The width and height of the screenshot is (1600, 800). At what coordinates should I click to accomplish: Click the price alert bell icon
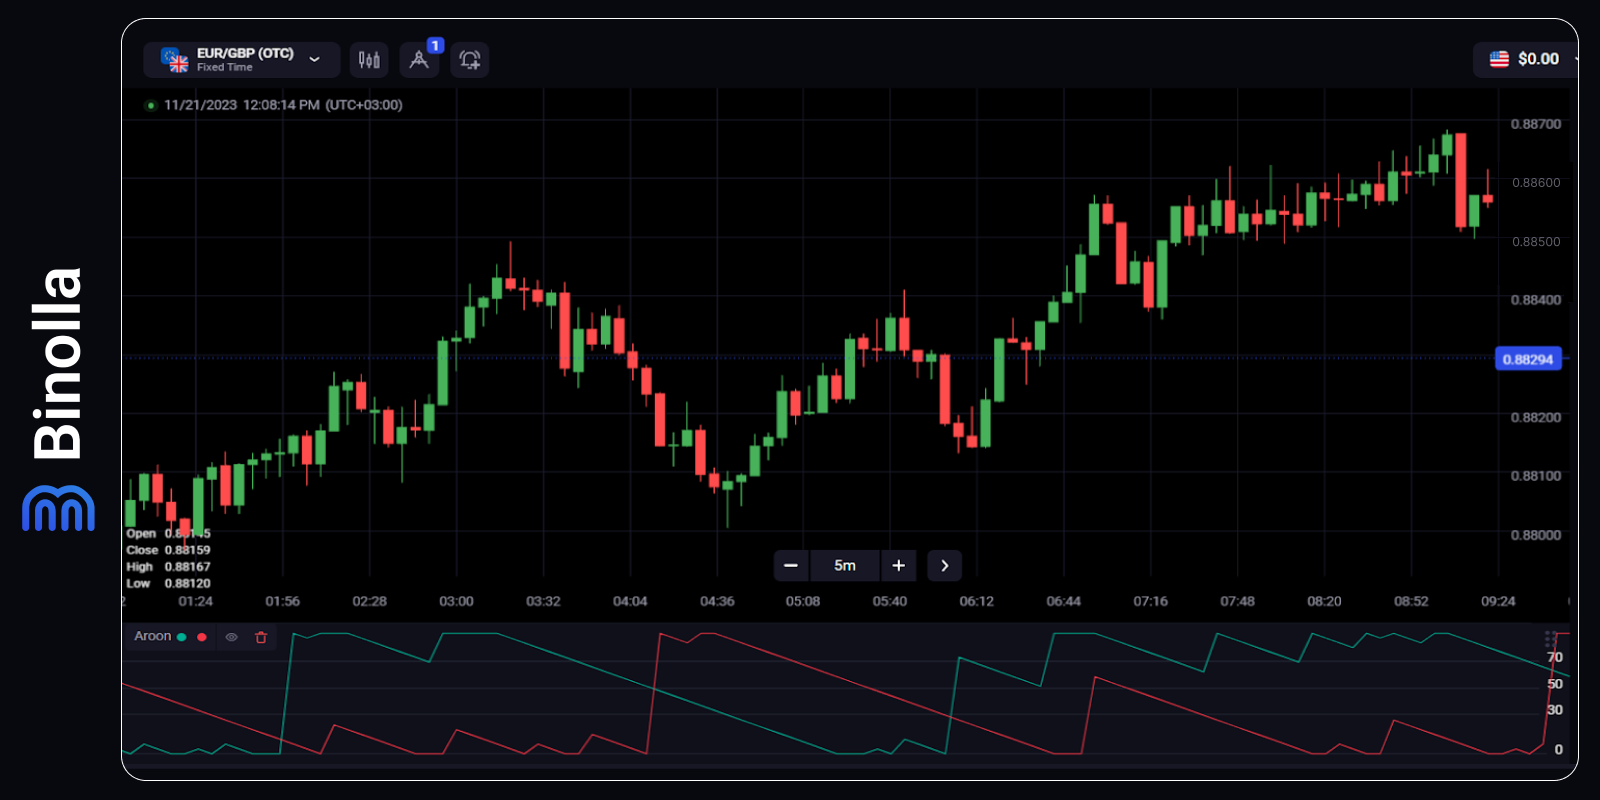[x=470, y=60]
